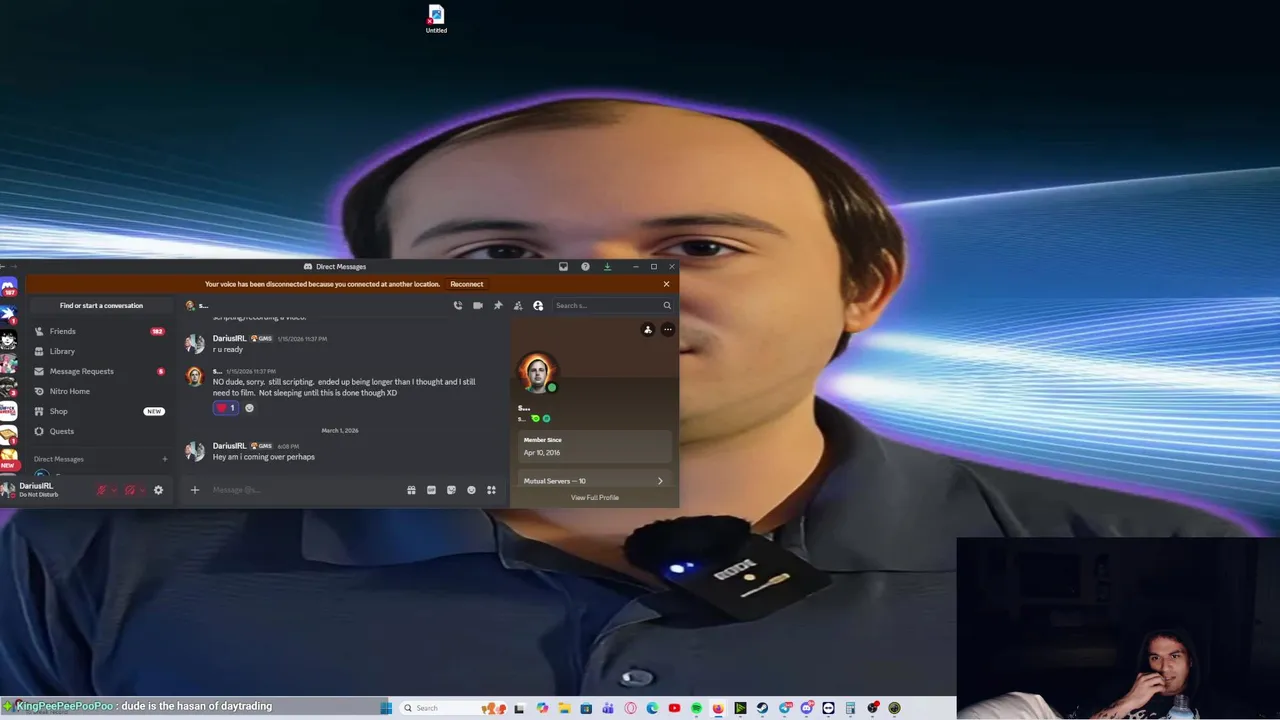Open the apps launcher in message bar
Viewport: 1280px width, 720px height.
(491, 490)
